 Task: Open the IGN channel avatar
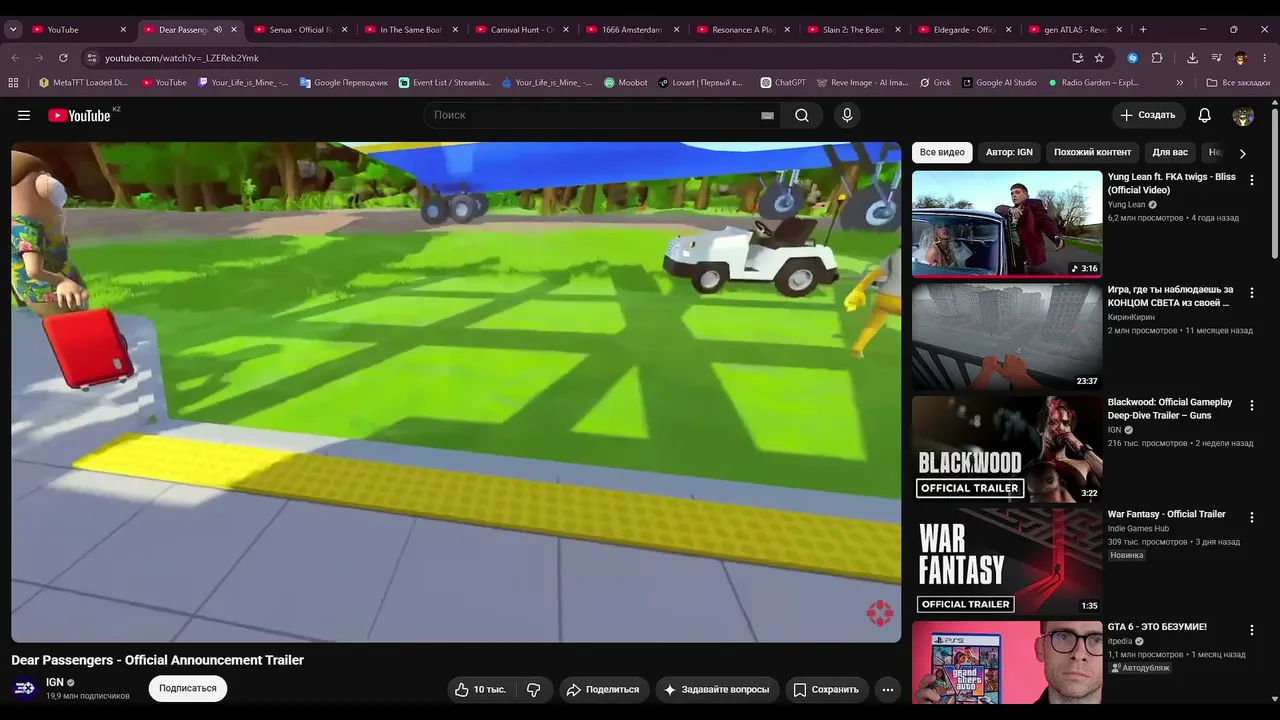pyautogui.click(x=25, y=688)
